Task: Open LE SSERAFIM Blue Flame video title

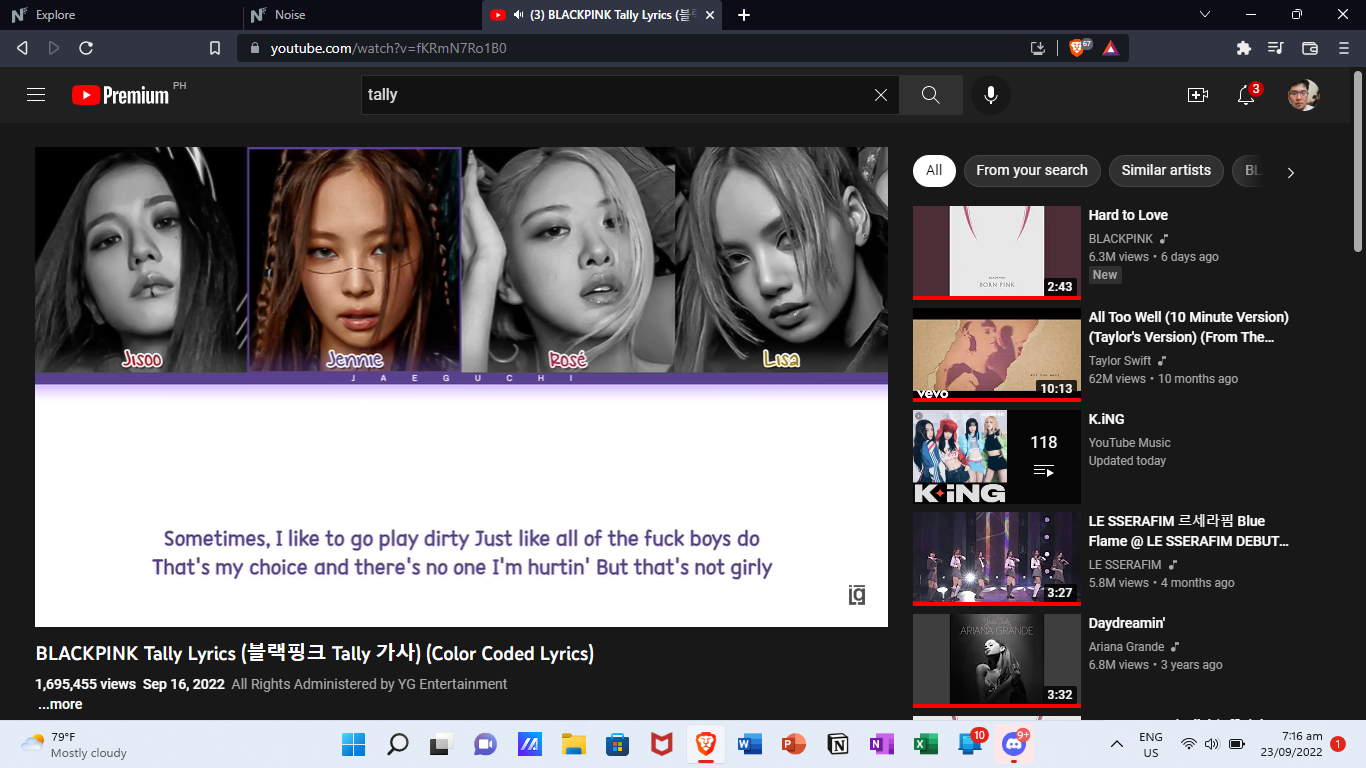Action: coord(1189,531)
